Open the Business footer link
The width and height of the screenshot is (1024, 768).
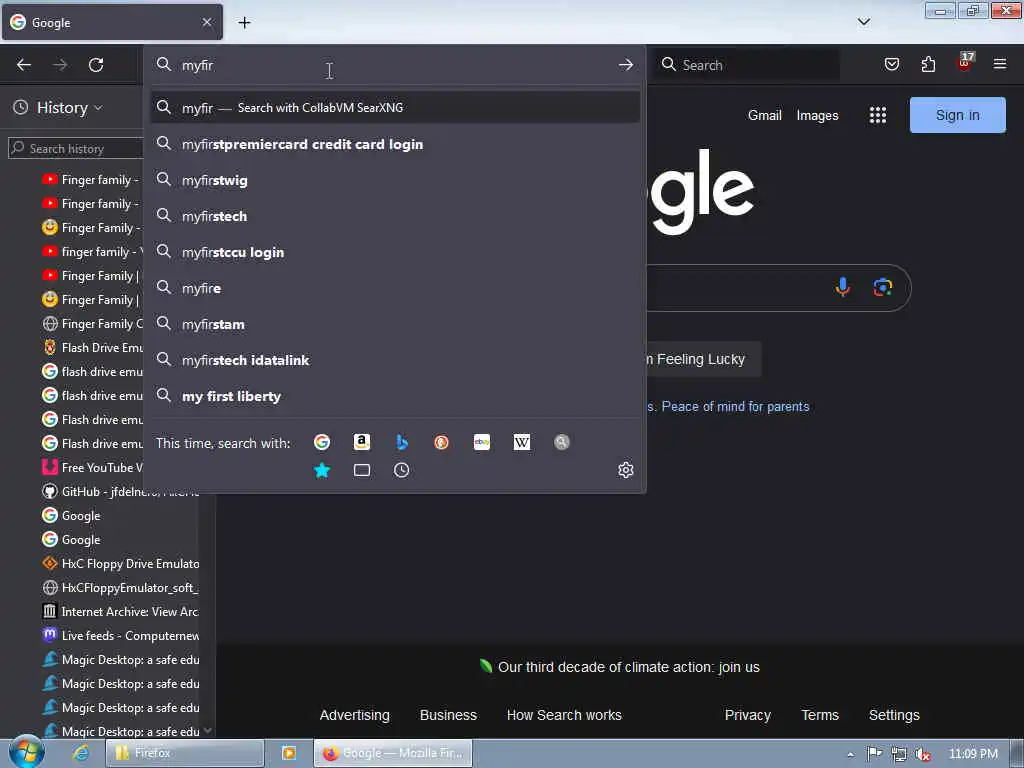448,715
